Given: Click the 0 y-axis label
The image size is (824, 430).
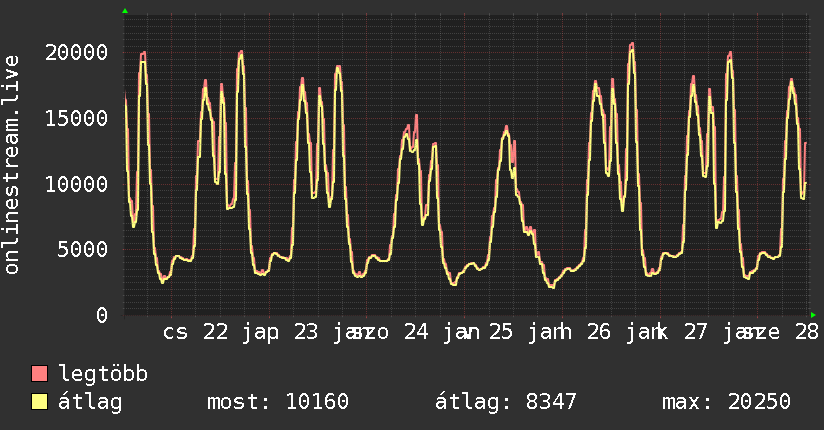Looking at the screenshot, I should point(102,315).
